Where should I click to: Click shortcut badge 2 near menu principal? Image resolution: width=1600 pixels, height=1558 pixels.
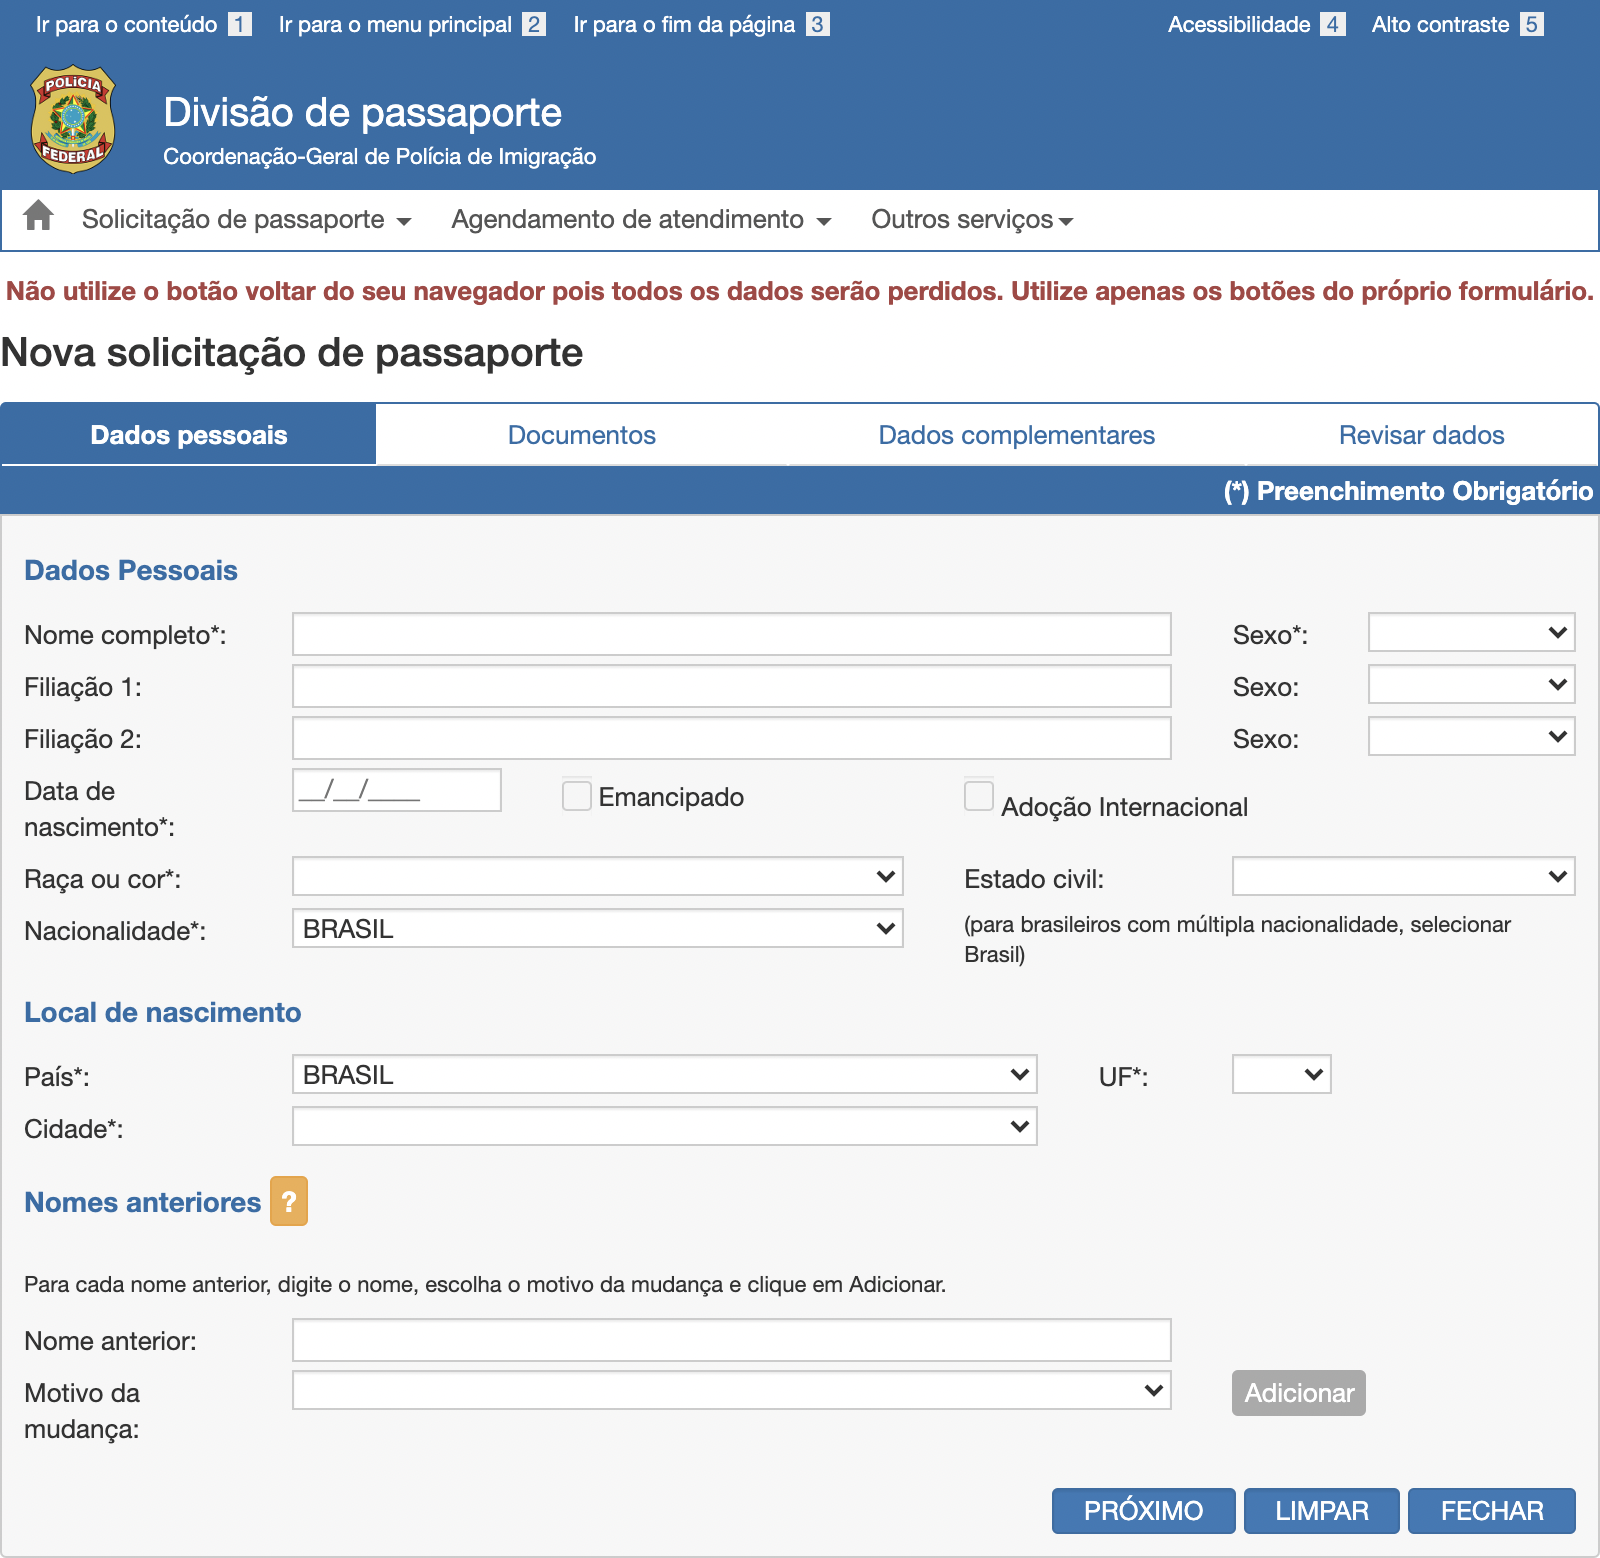tap(533, 23)
